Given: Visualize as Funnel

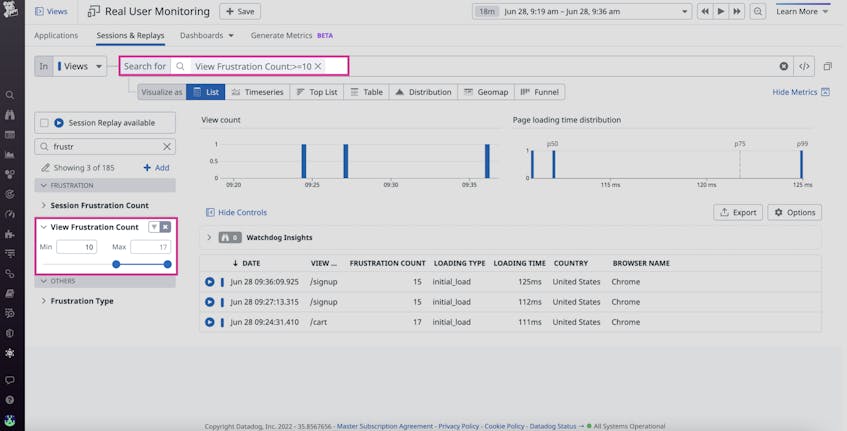Looking at the screenshot, I should [x=540, y=92].
